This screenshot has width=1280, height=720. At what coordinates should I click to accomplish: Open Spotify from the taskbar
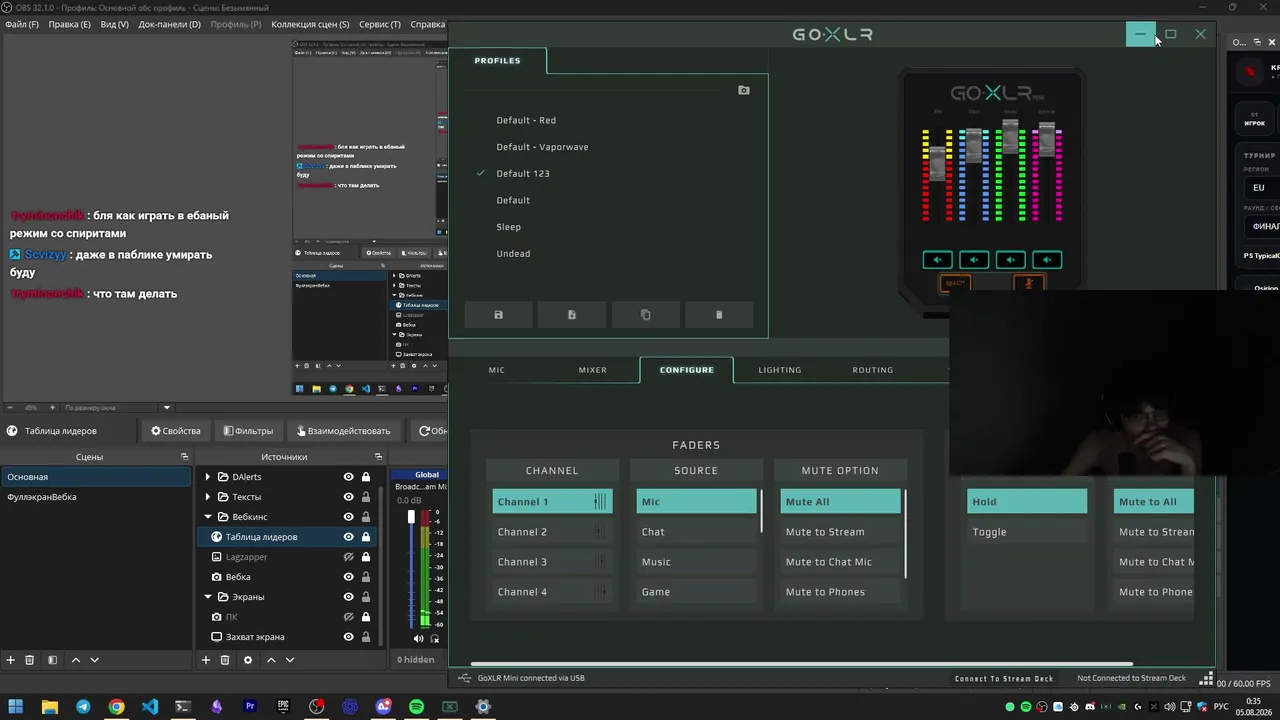tap(416, 707)
